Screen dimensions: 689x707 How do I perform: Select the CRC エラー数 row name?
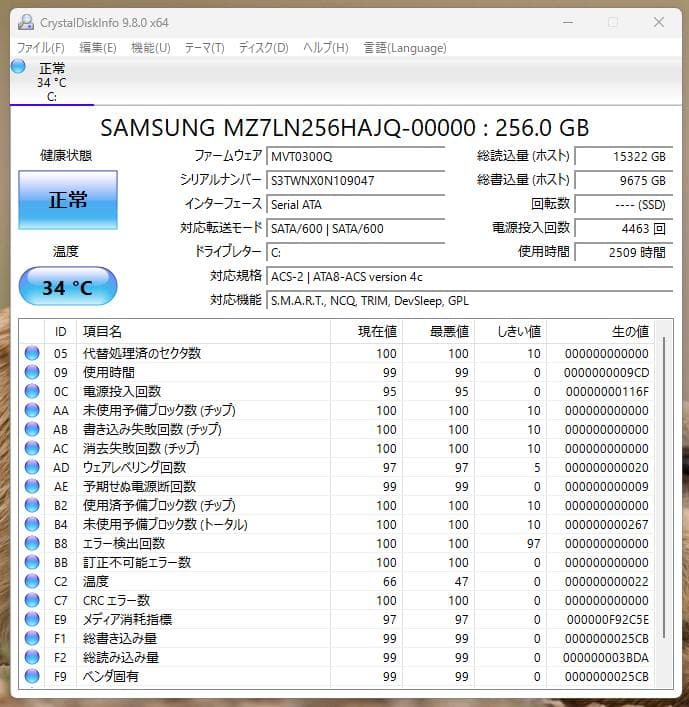pyautogui.click(x=116, y=600)
